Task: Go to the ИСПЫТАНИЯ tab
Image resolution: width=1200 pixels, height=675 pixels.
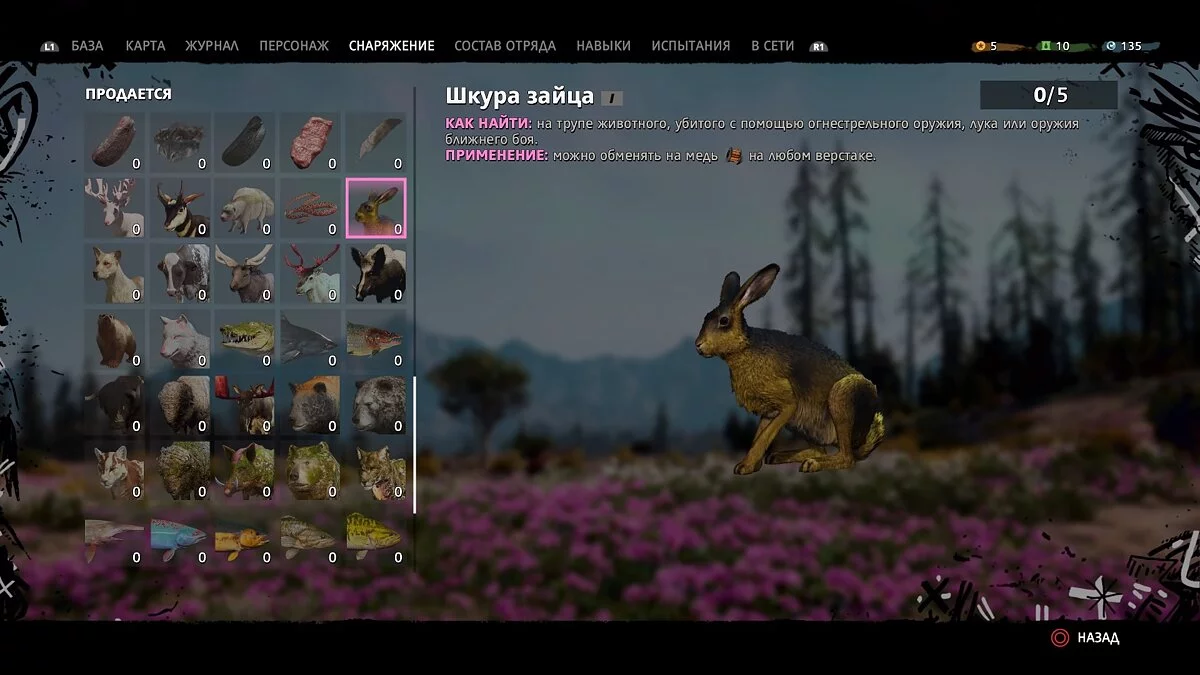Action: 691,46
